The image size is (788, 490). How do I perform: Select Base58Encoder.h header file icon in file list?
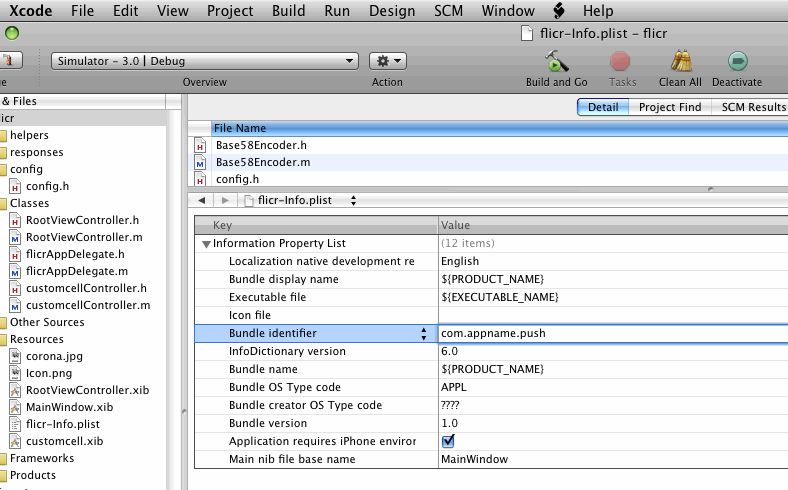pos(200,145)
